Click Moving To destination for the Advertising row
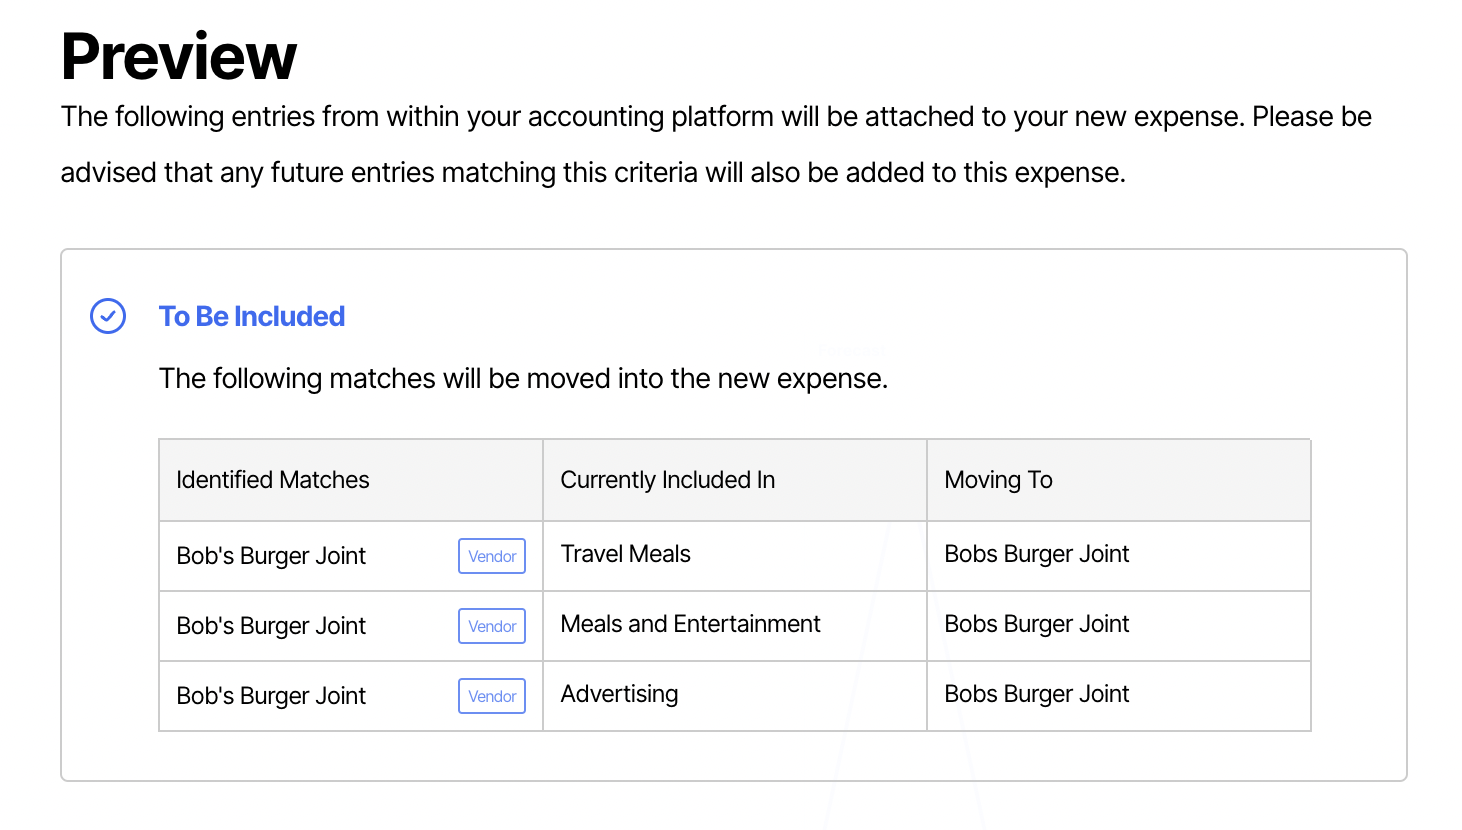Screen dimensions: 1462x830 pyautogui.click(x=1036, y=694)
